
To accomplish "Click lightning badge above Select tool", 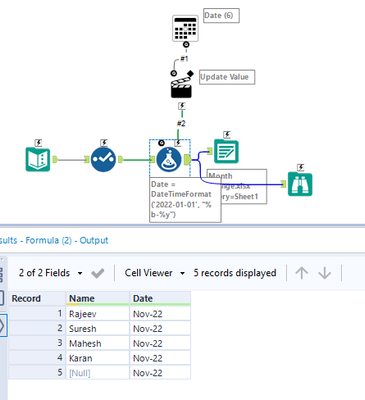I will click(x=104, y=143).
